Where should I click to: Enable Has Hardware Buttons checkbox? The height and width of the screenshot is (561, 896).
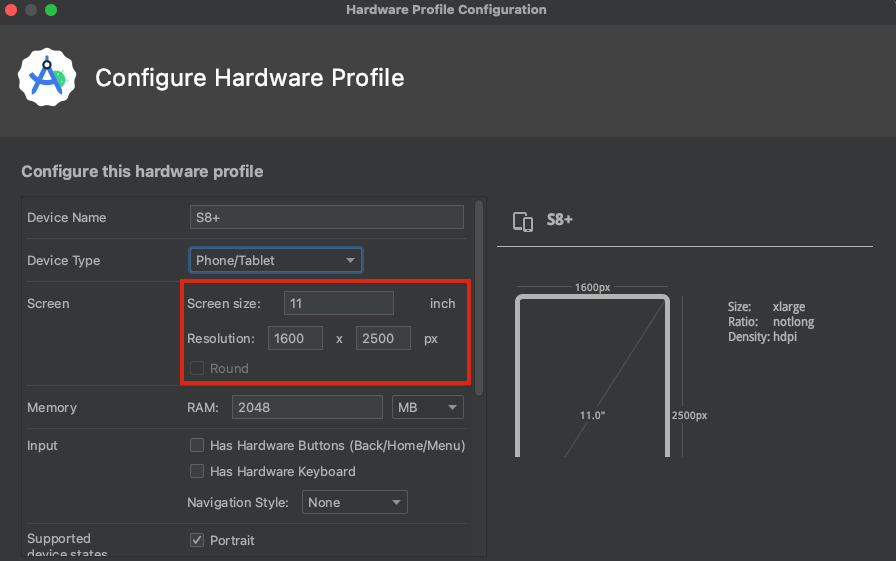coord(197,445)
